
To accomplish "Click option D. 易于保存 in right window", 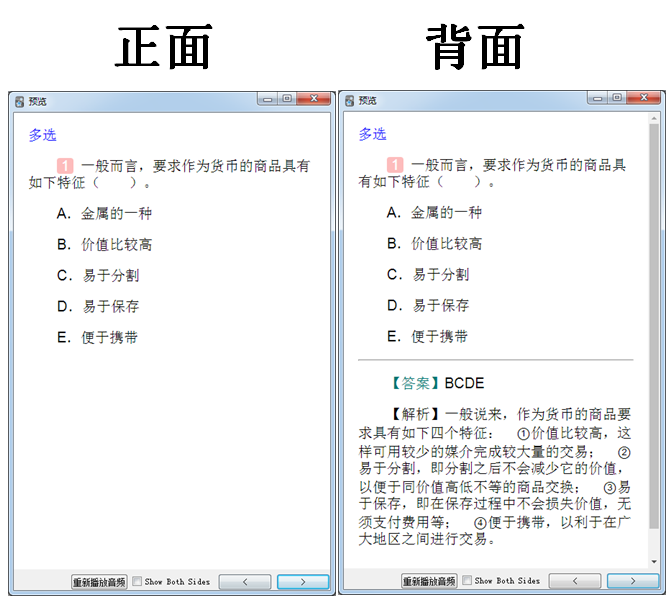I will click(428, 305).
